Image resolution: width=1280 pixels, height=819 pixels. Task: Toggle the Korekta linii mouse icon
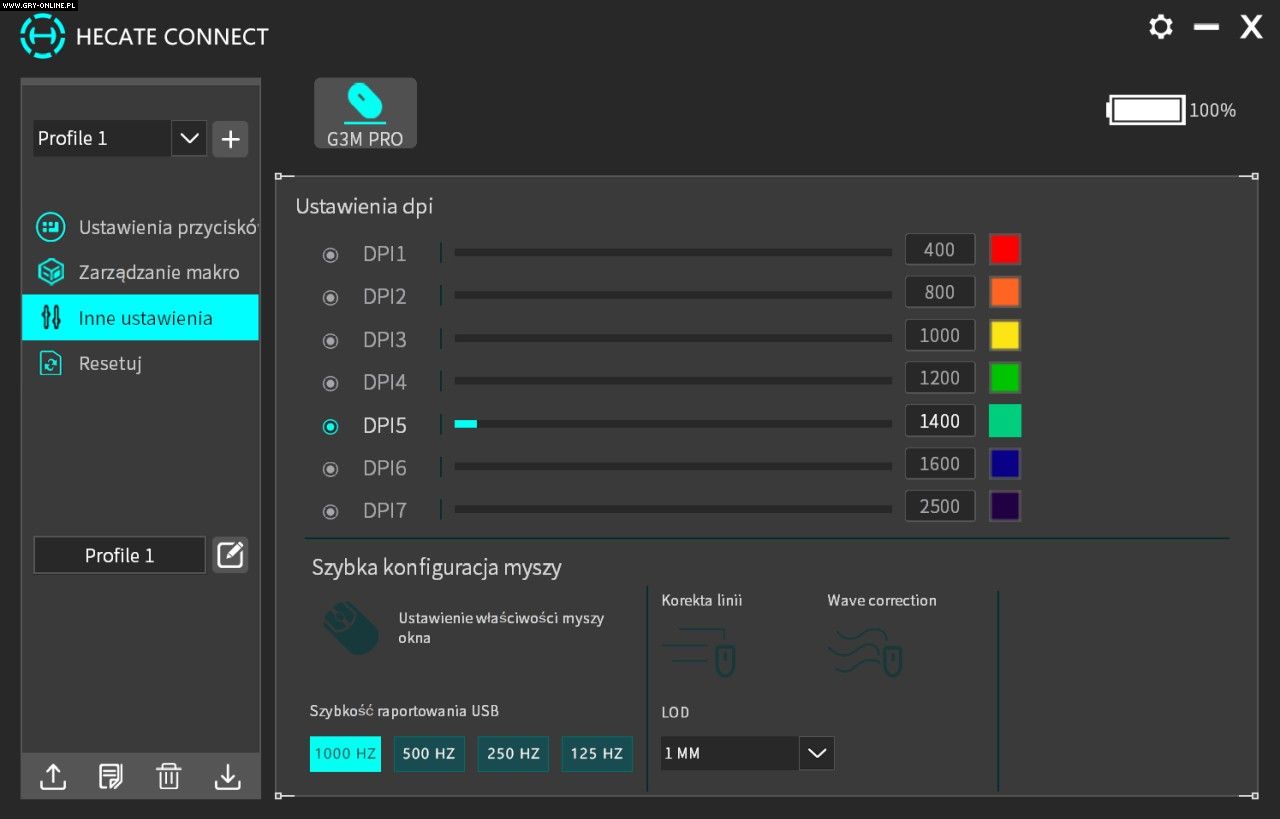(699, 652)
